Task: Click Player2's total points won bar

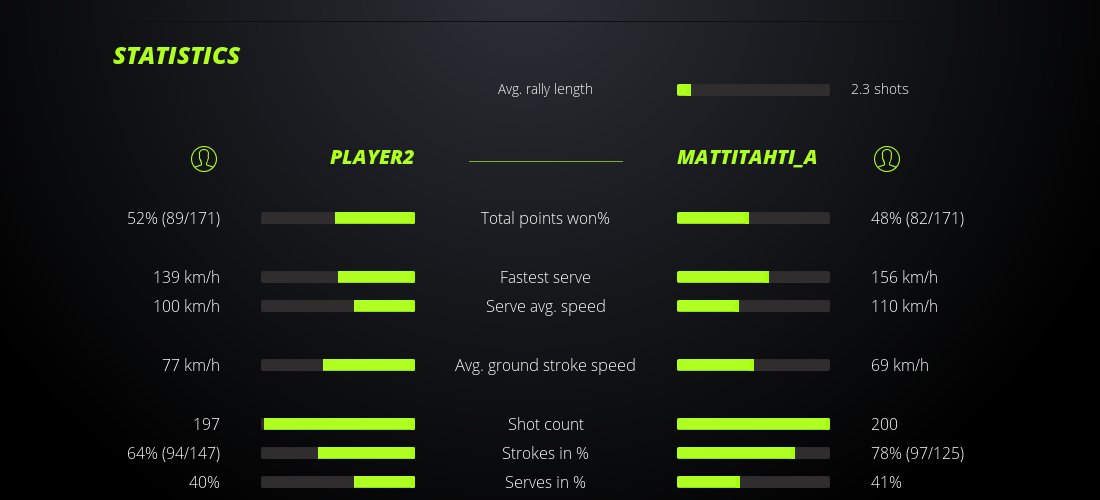Action: [338, 218]
